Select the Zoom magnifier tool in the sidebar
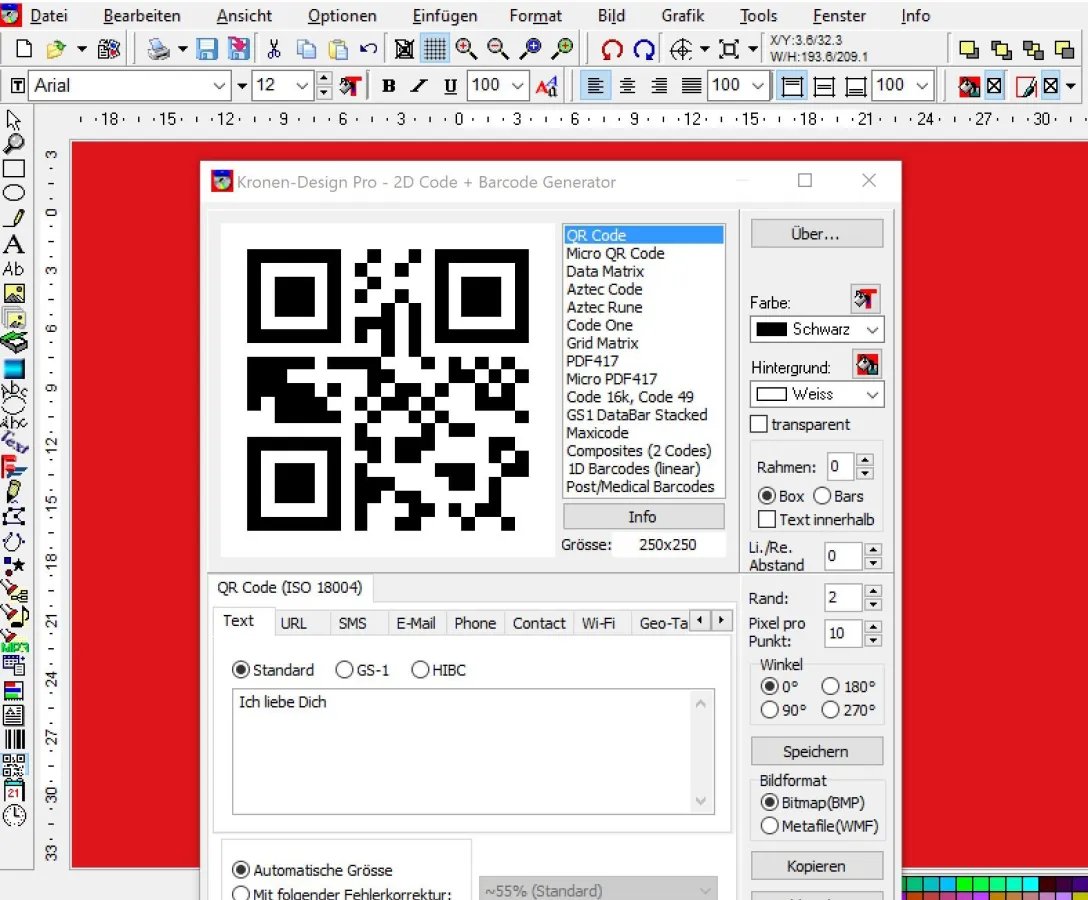Viewport: 1088px width, 900px height. pos(14,142)
